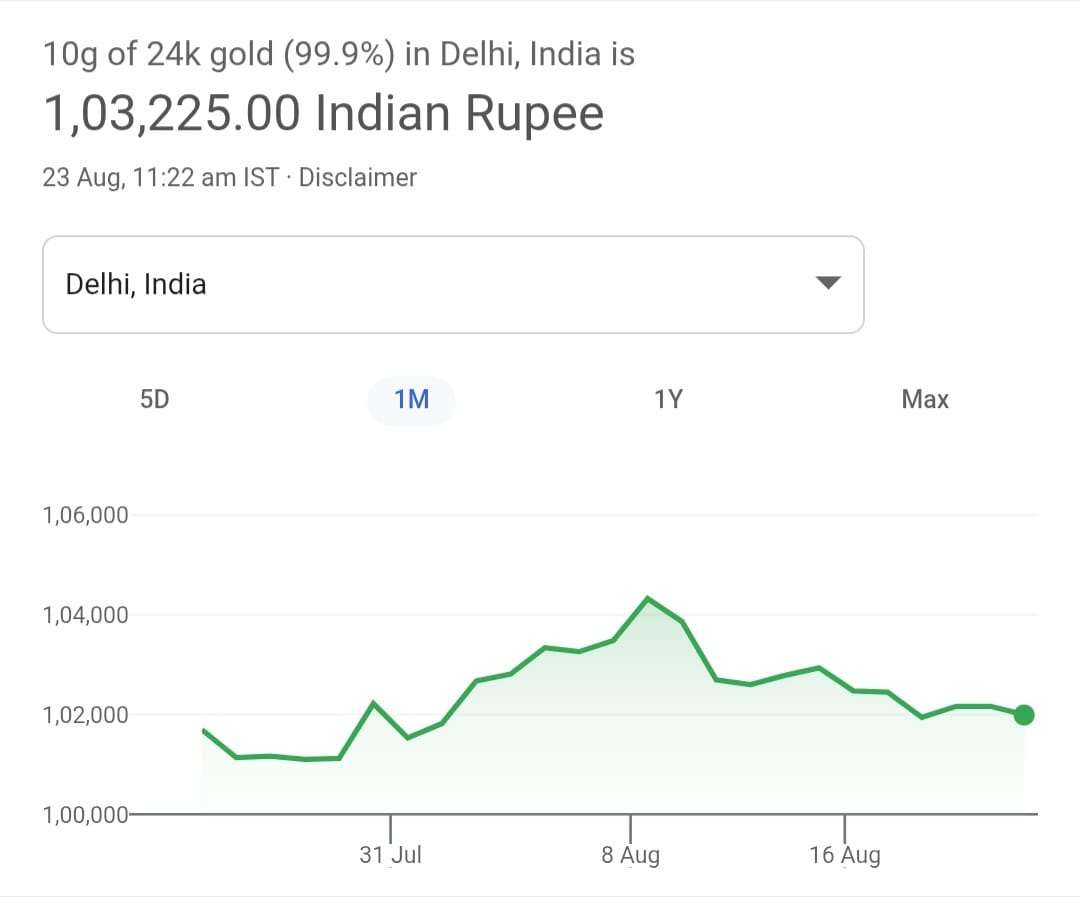Click the 31 Jul date label
This screenshot has width=1080, height=897.
(390, 856)
